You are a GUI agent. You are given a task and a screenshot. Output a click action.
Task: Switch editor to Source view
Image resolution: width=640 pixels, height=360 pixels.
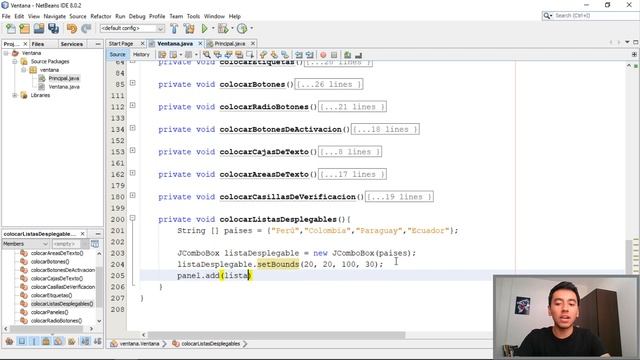tap(118, 54)
